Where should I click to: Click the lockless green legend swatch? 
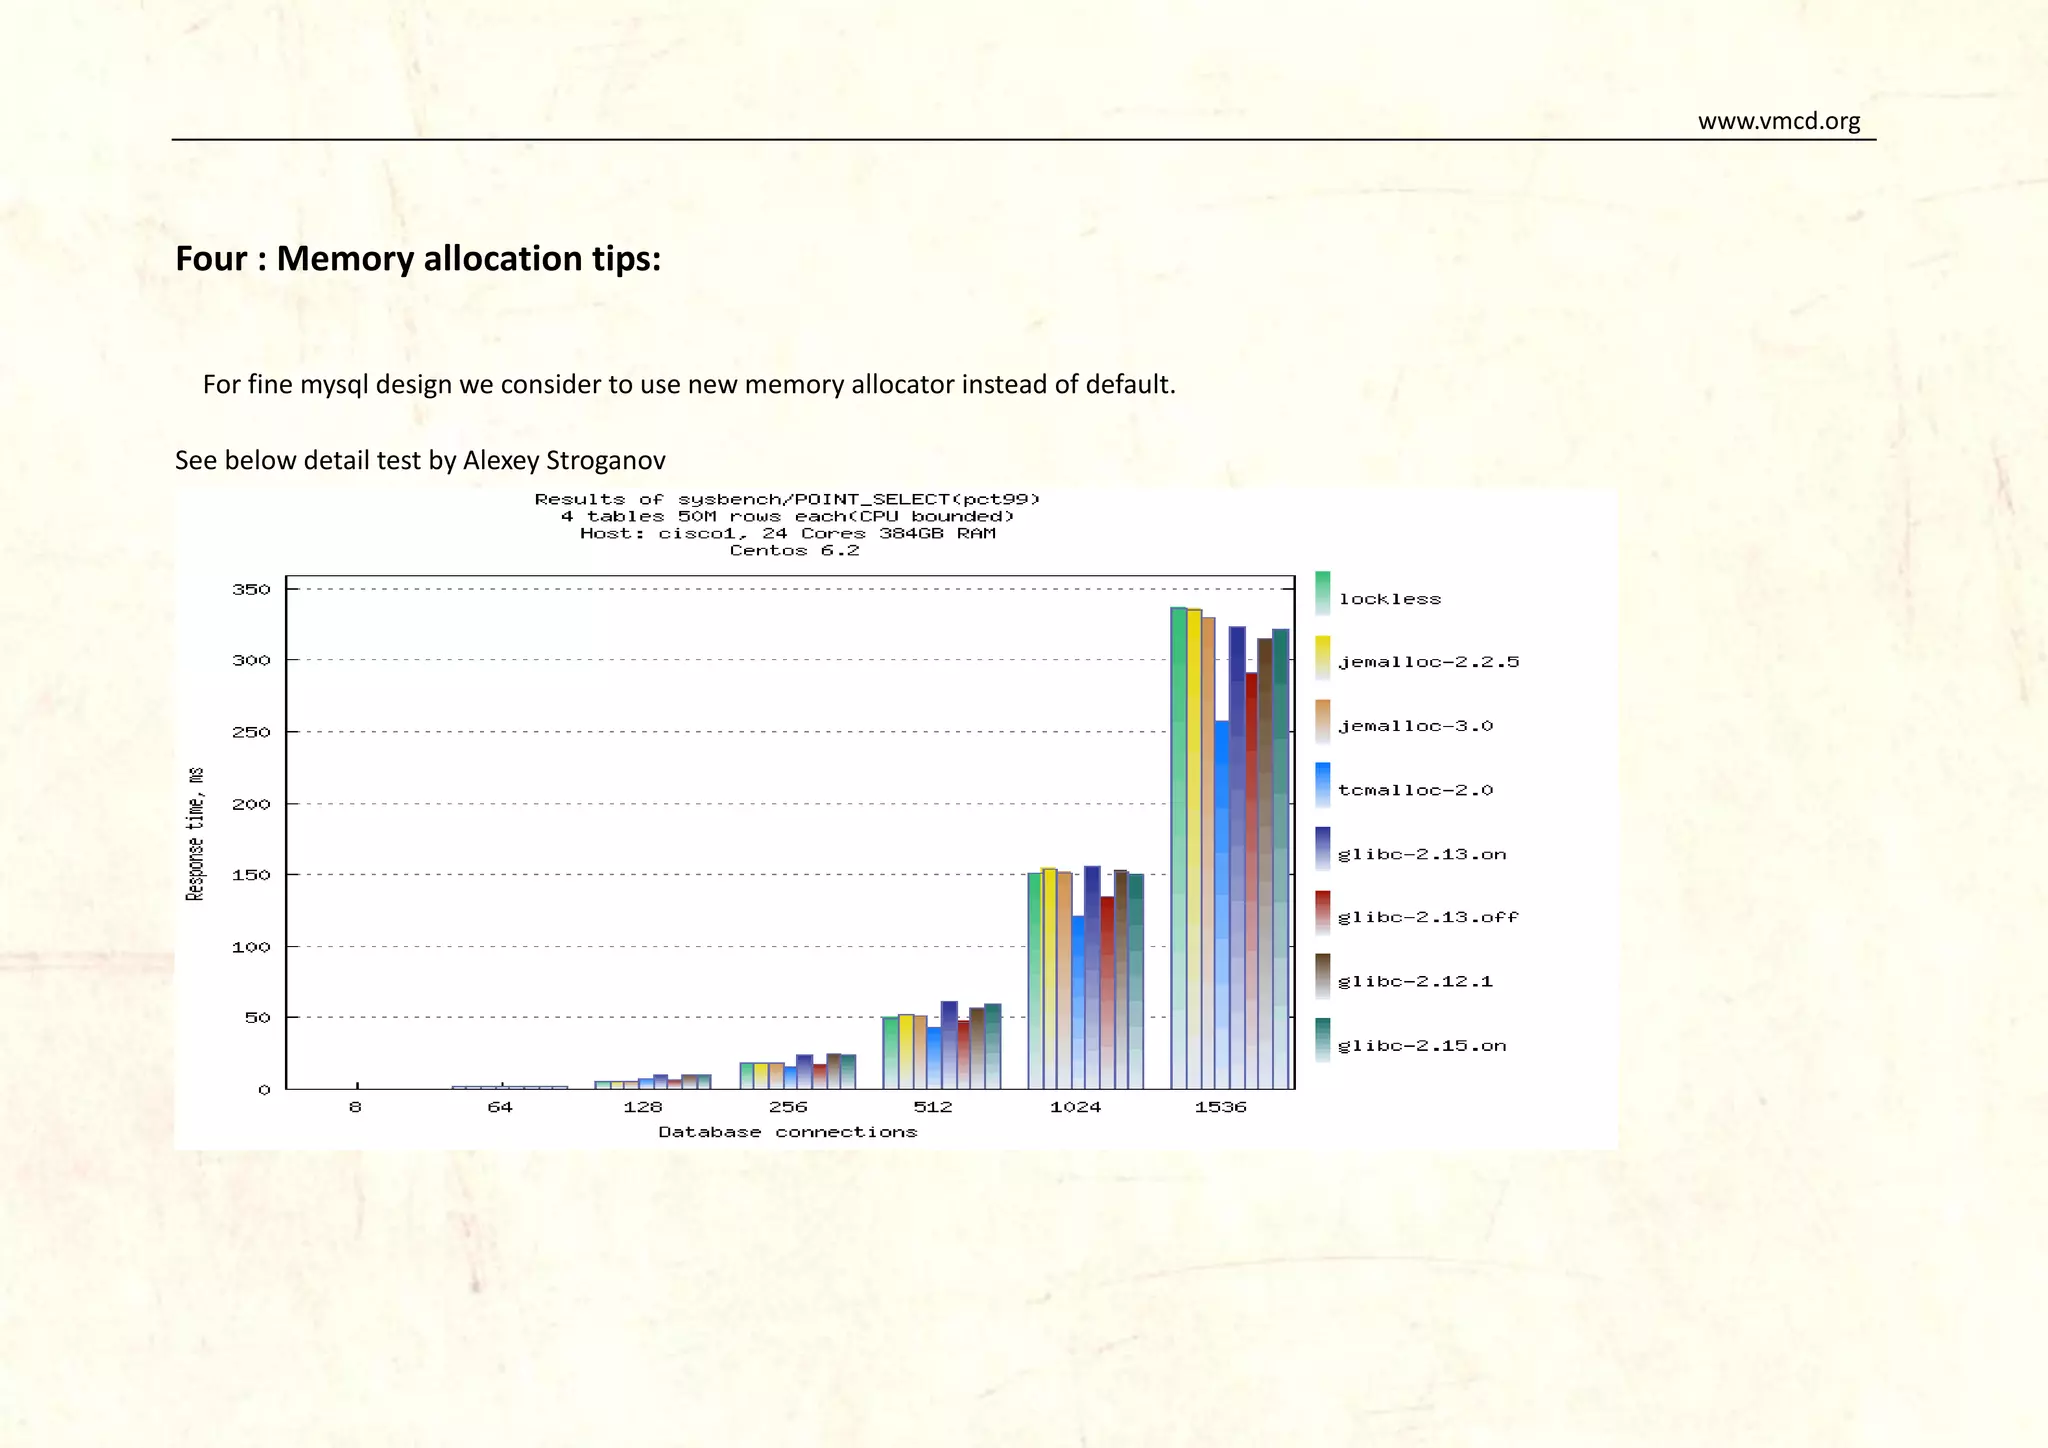click(1322, 593)
